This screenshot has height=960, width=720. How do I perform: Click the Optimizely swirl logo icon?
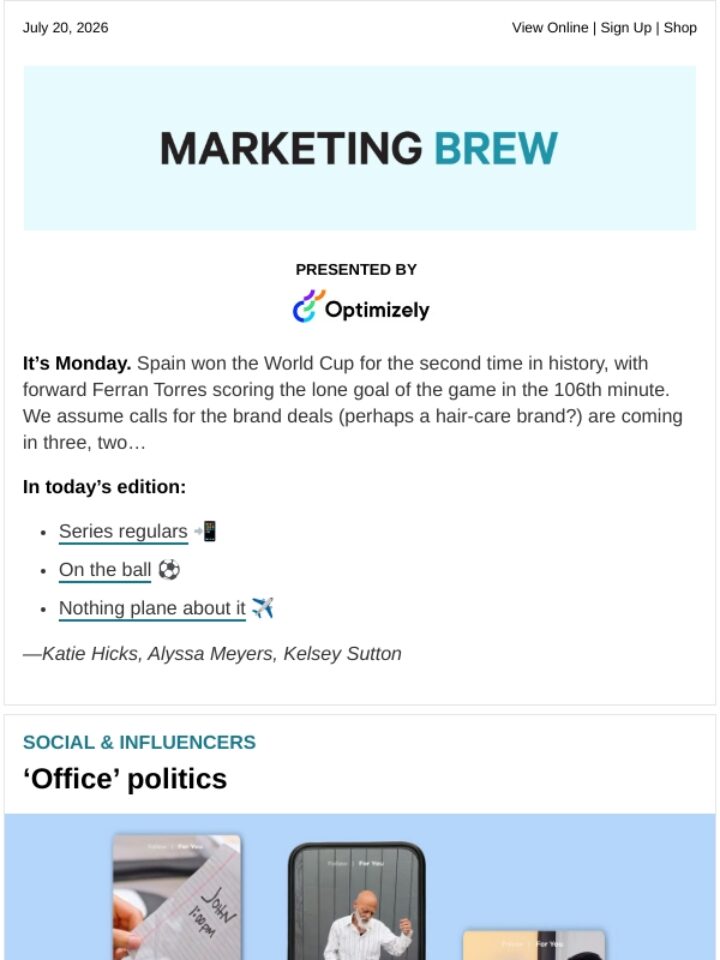[309, 306]
